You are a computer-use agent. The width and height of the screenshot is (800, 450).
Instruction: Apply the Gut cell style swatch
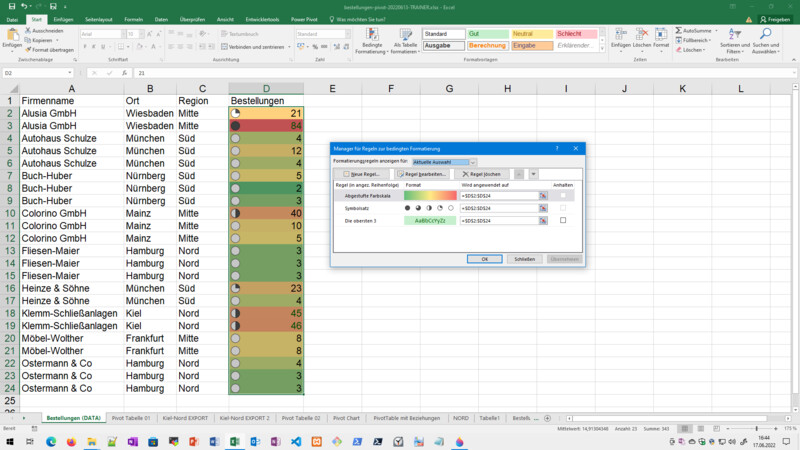(x=488, y=34)
